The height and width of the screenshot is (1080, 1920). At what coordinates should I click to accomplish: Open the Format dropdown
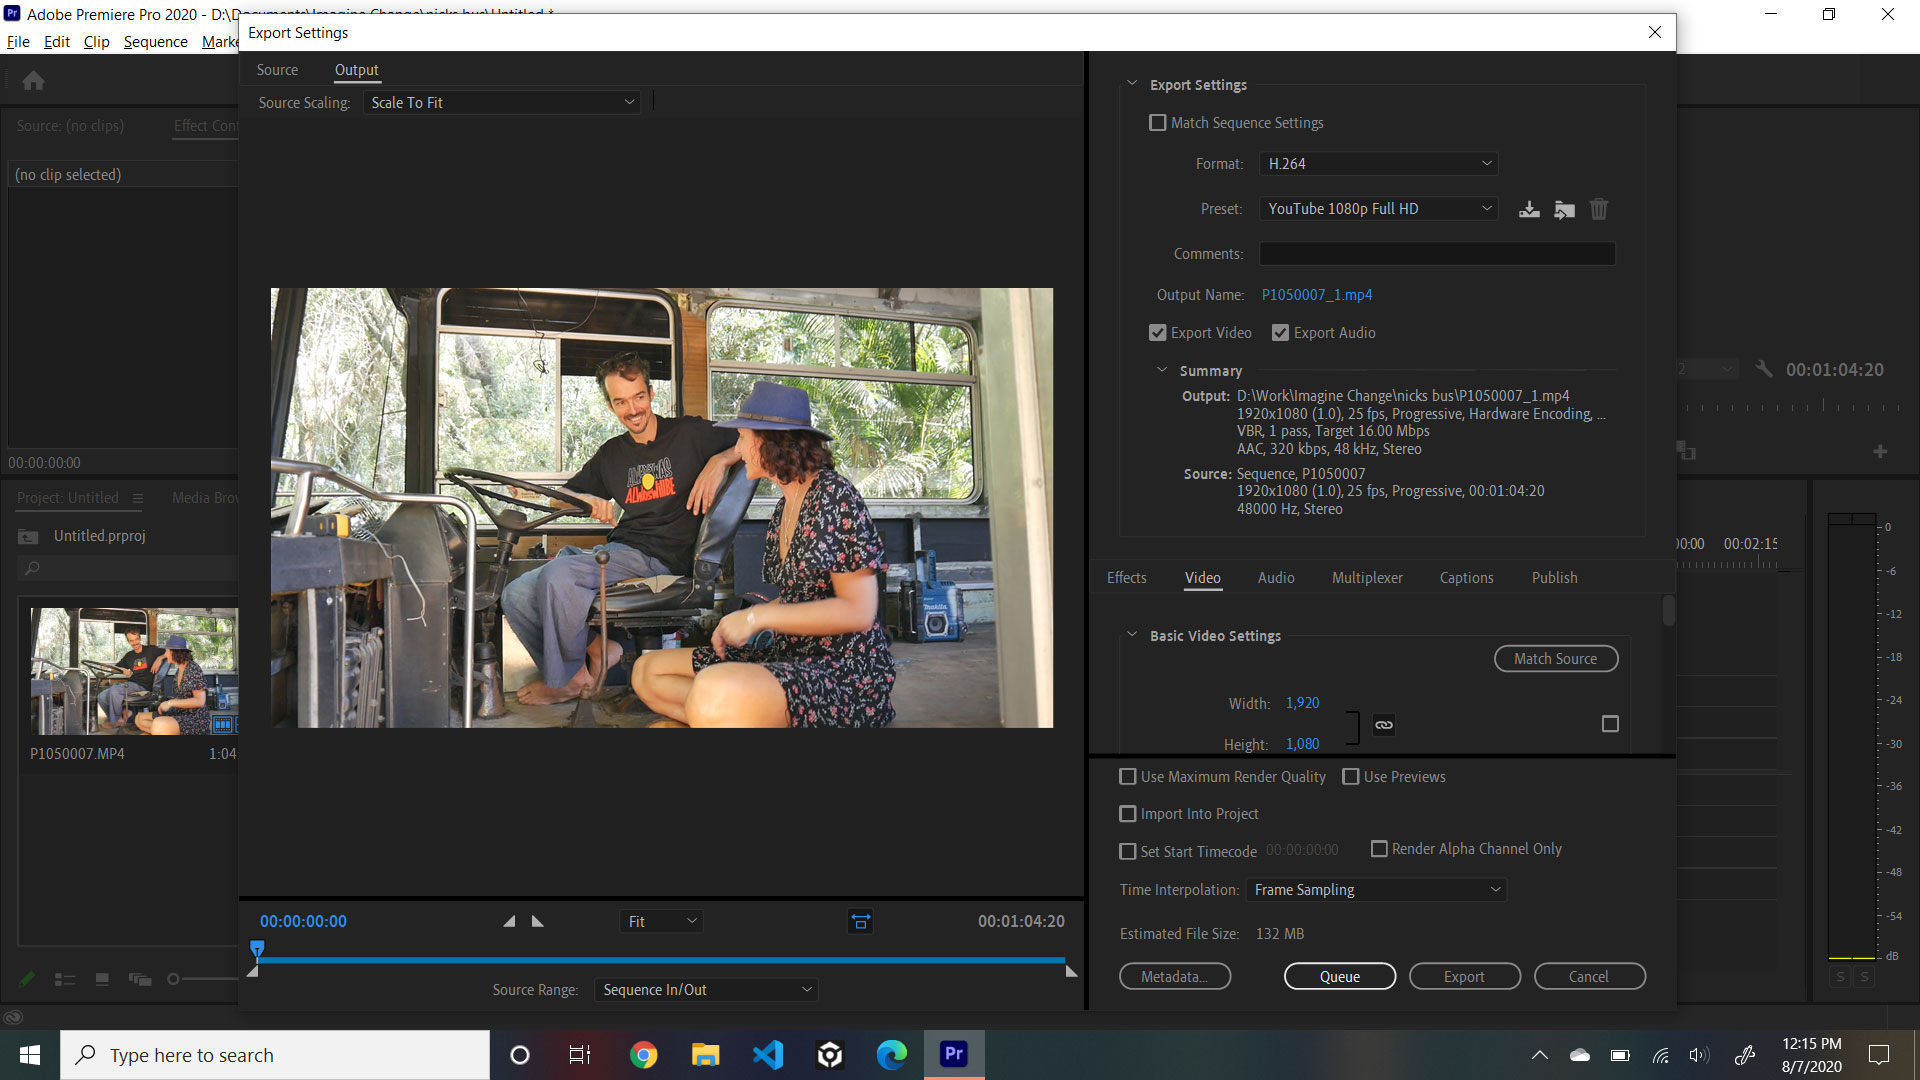1378,163
